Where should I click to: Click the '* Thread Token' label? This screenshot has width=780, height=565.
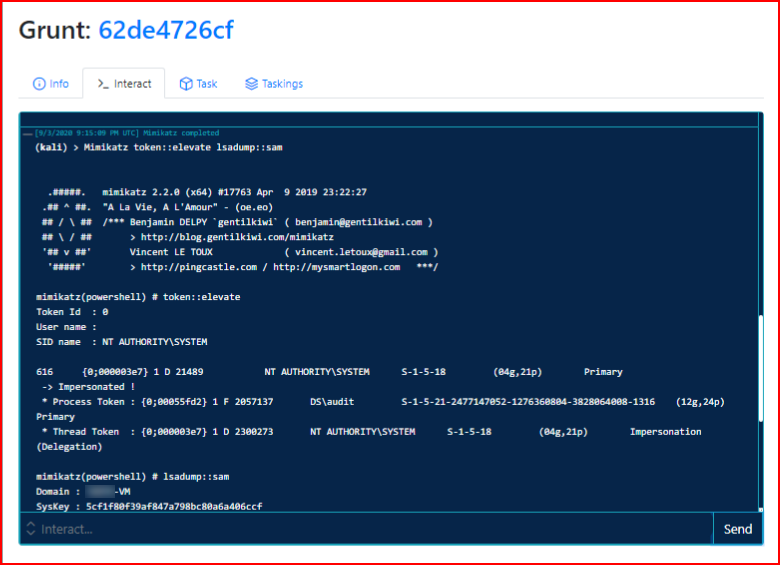pyautogui.click(x=81, y=432)
